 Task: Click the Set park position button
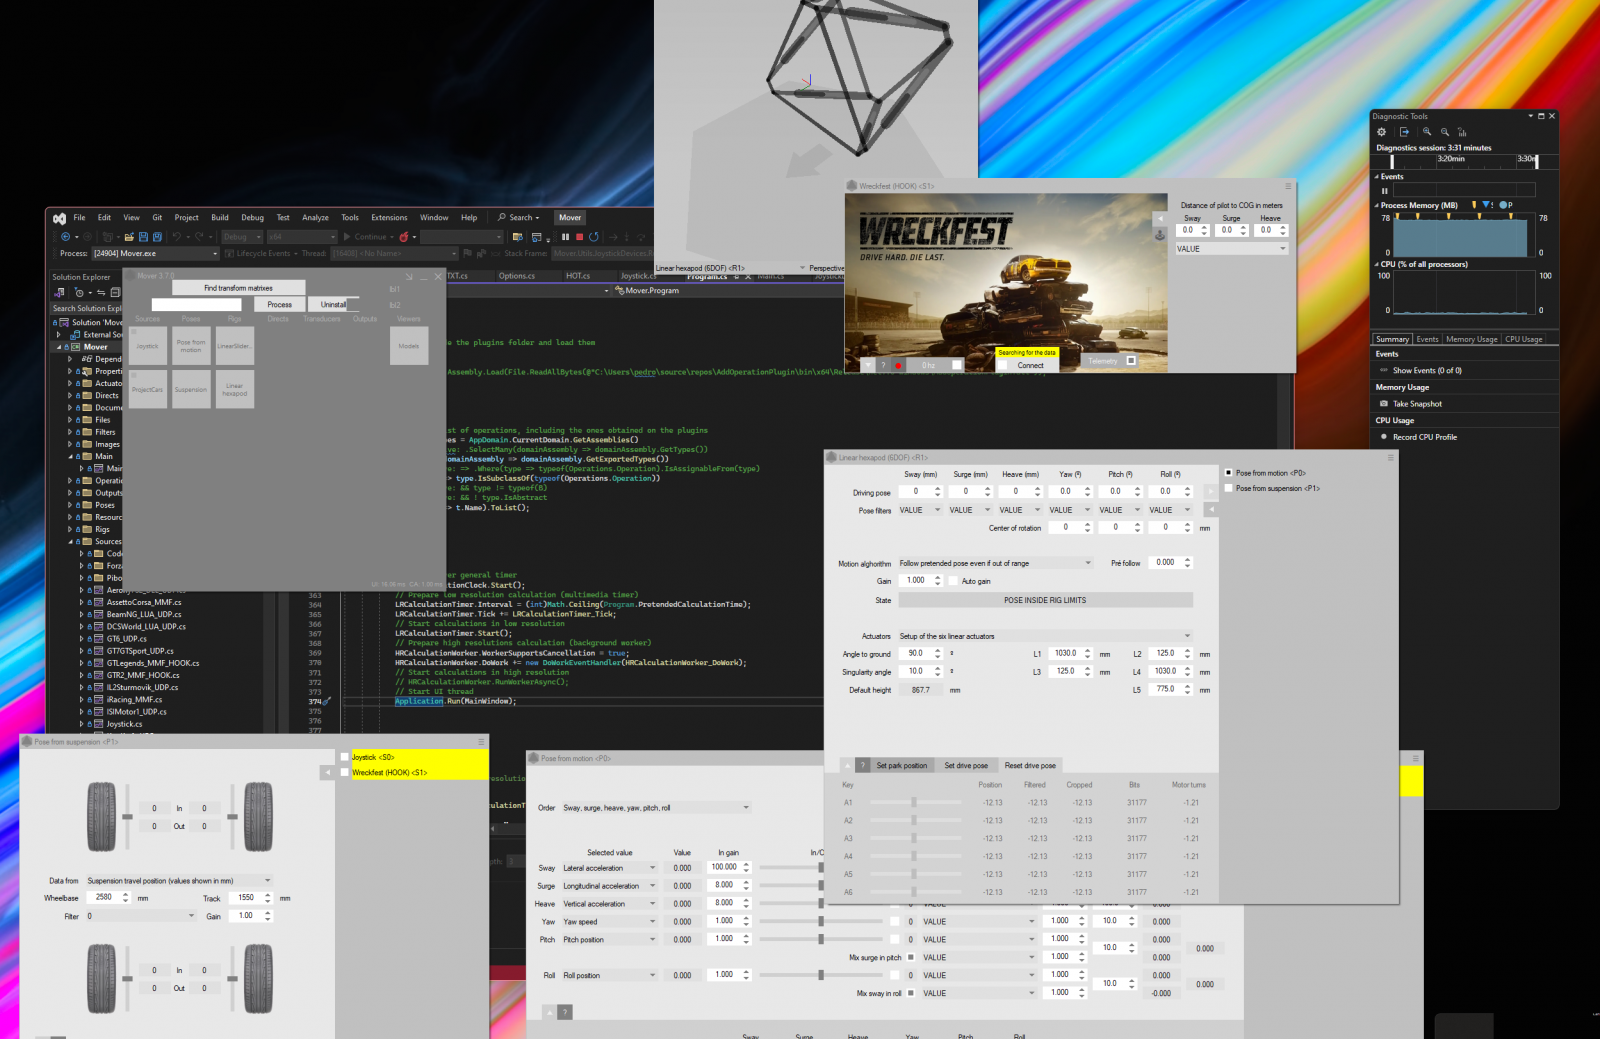pos(901,766)
